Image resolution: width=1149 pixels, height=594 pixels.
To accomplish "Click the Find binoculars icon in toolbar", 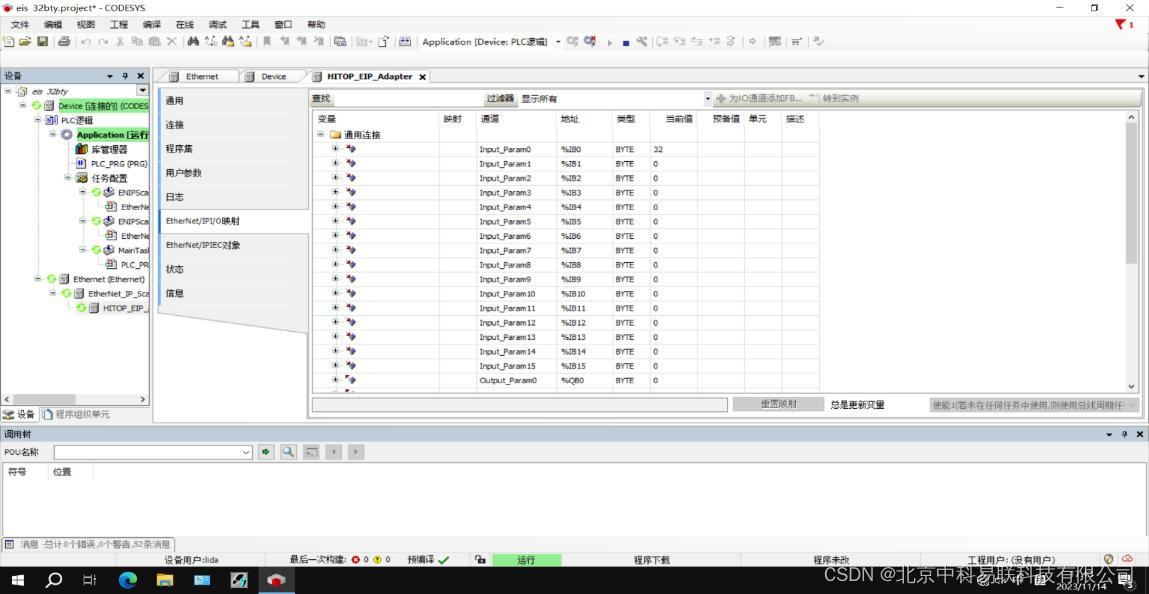I will 193,42.
